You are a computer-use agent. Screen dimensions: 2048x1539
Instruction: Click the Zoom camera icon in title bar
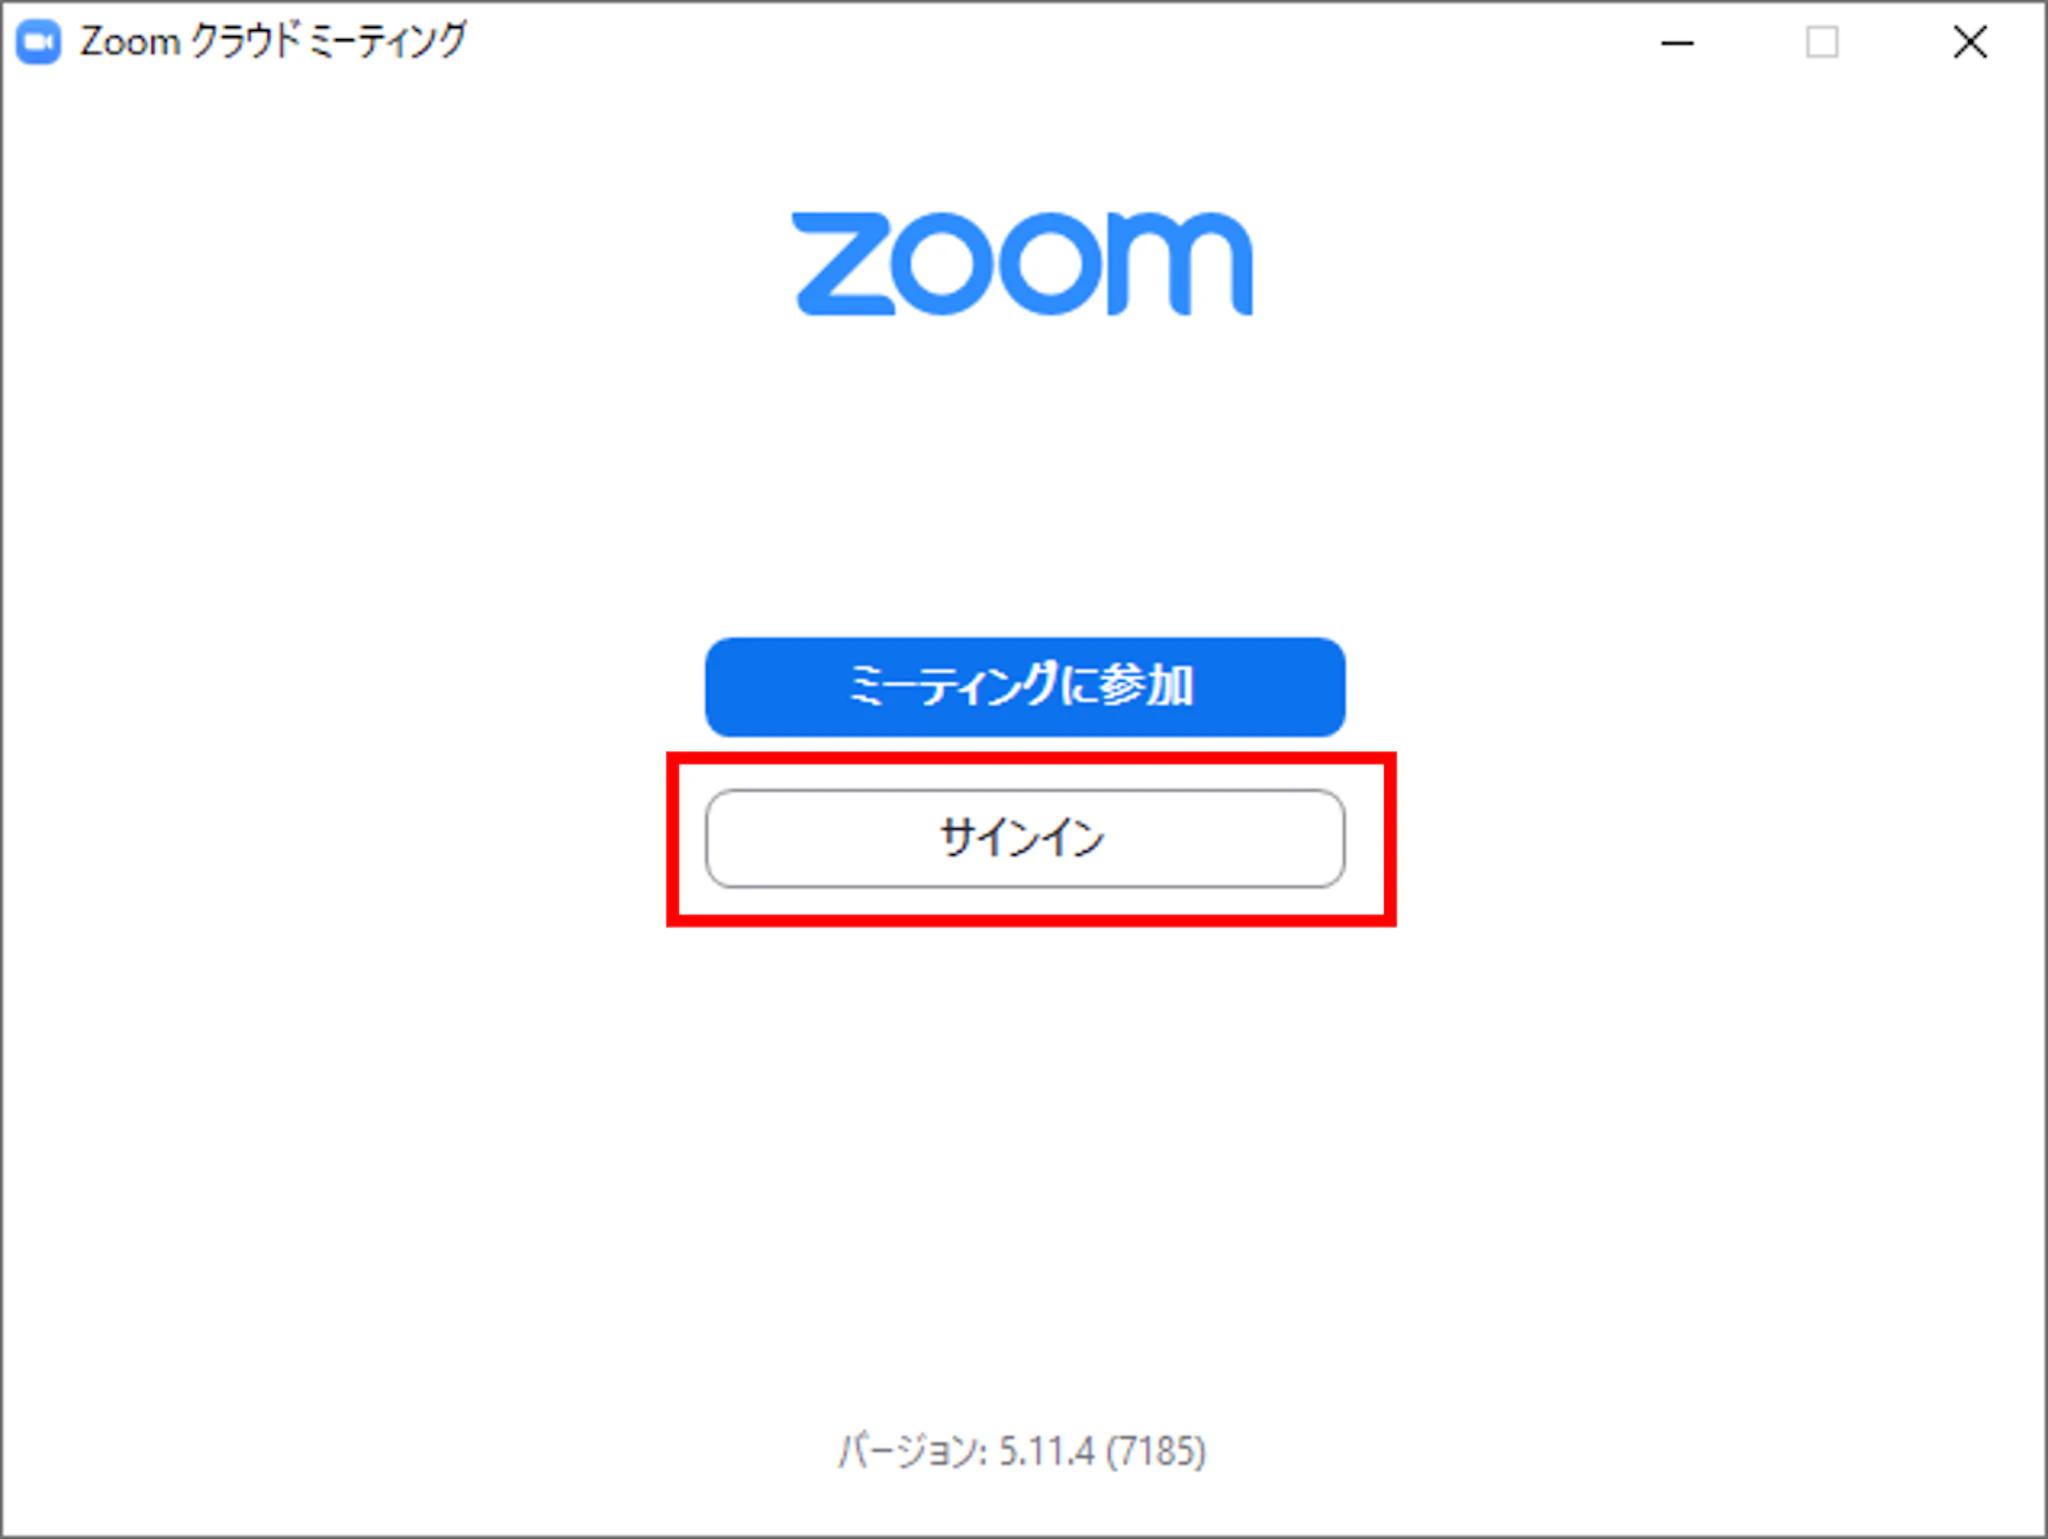click(38, 43)
